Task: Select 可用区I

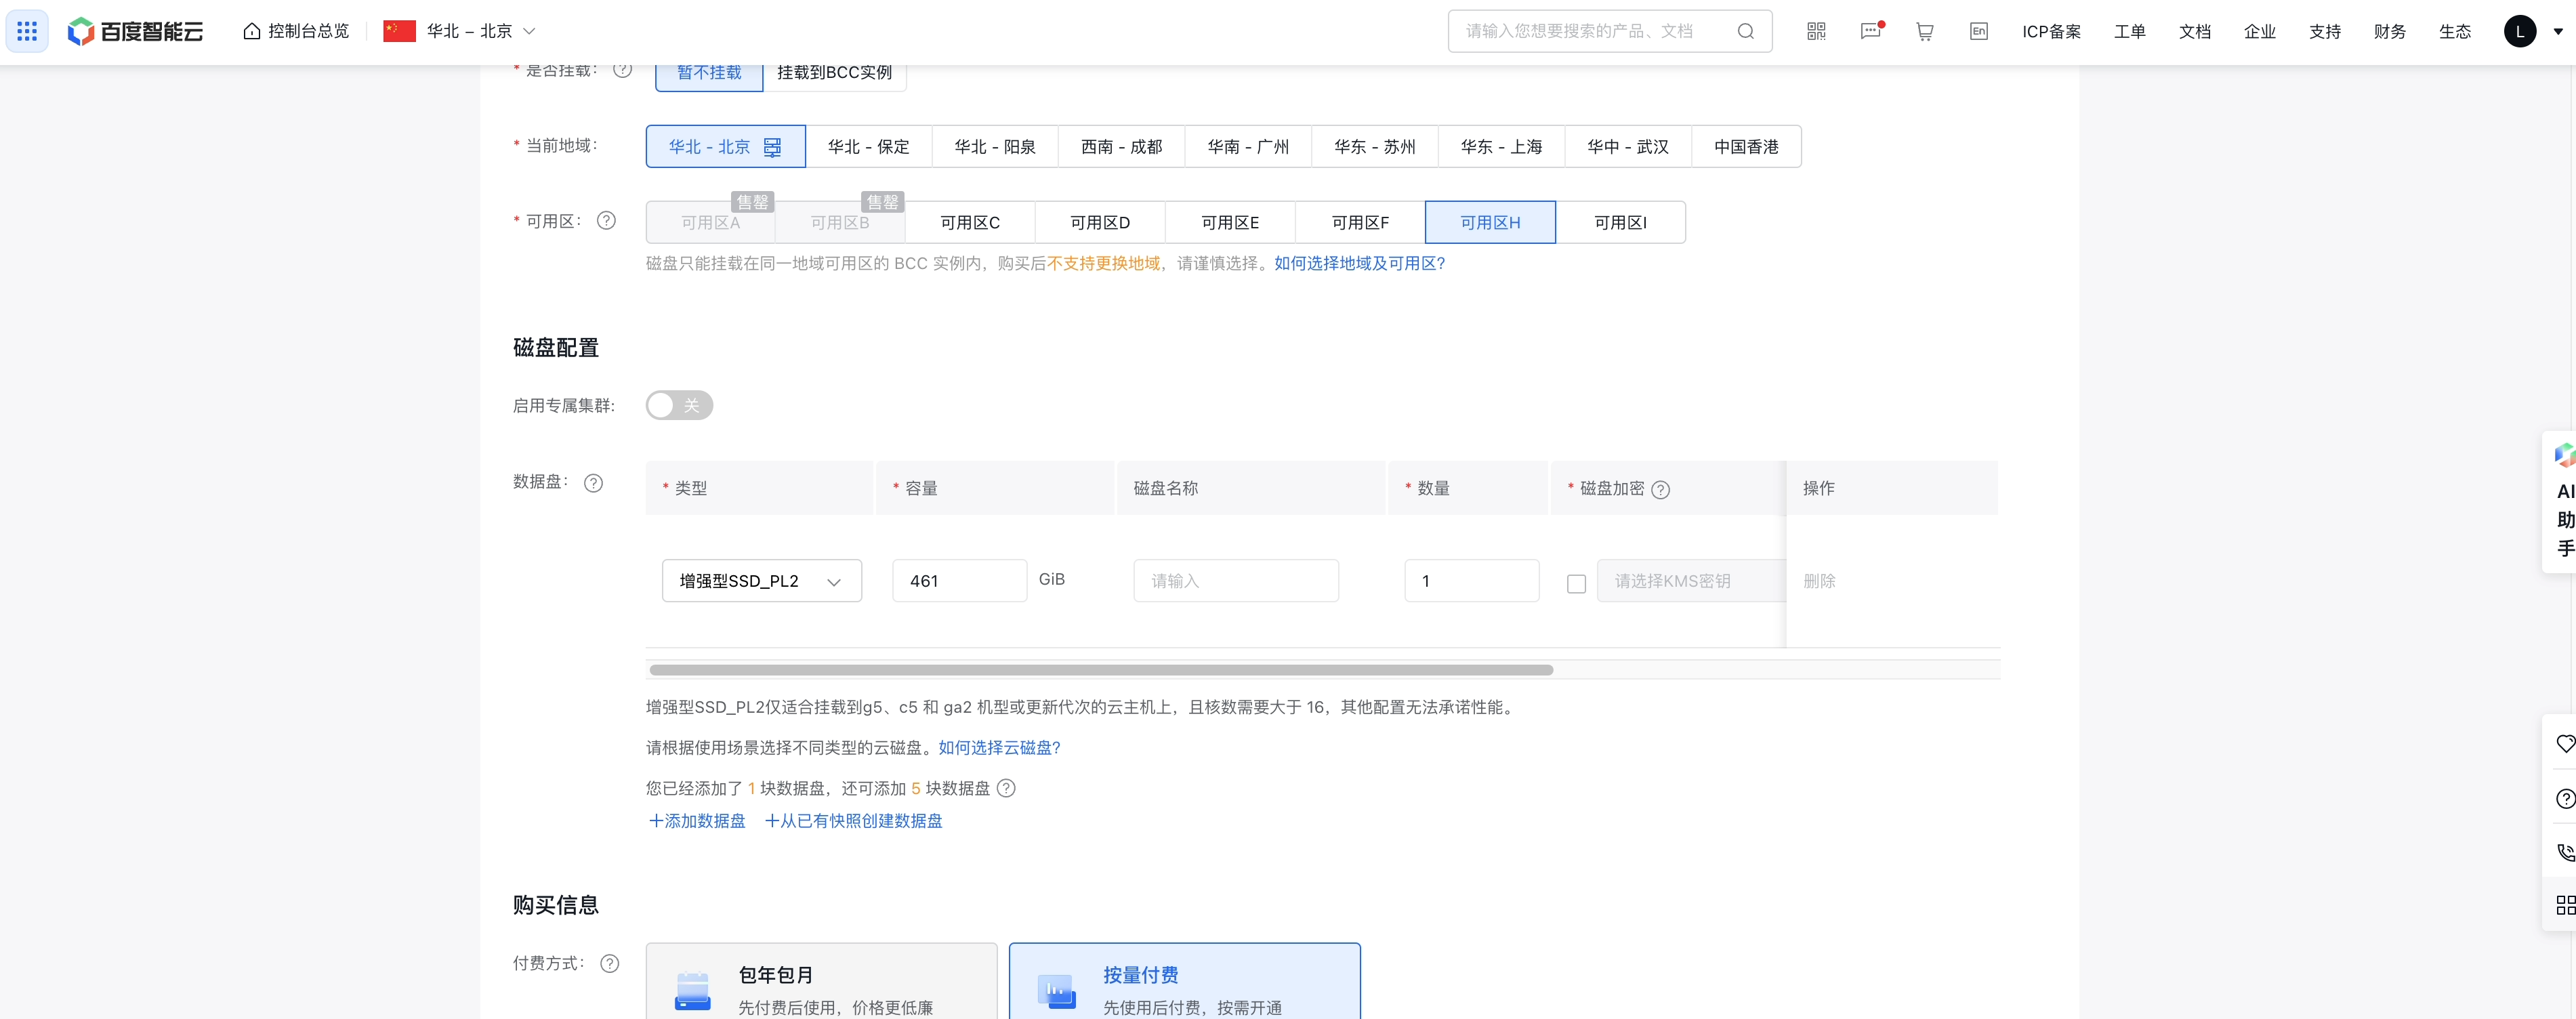Action: [x=1620, y=222]
